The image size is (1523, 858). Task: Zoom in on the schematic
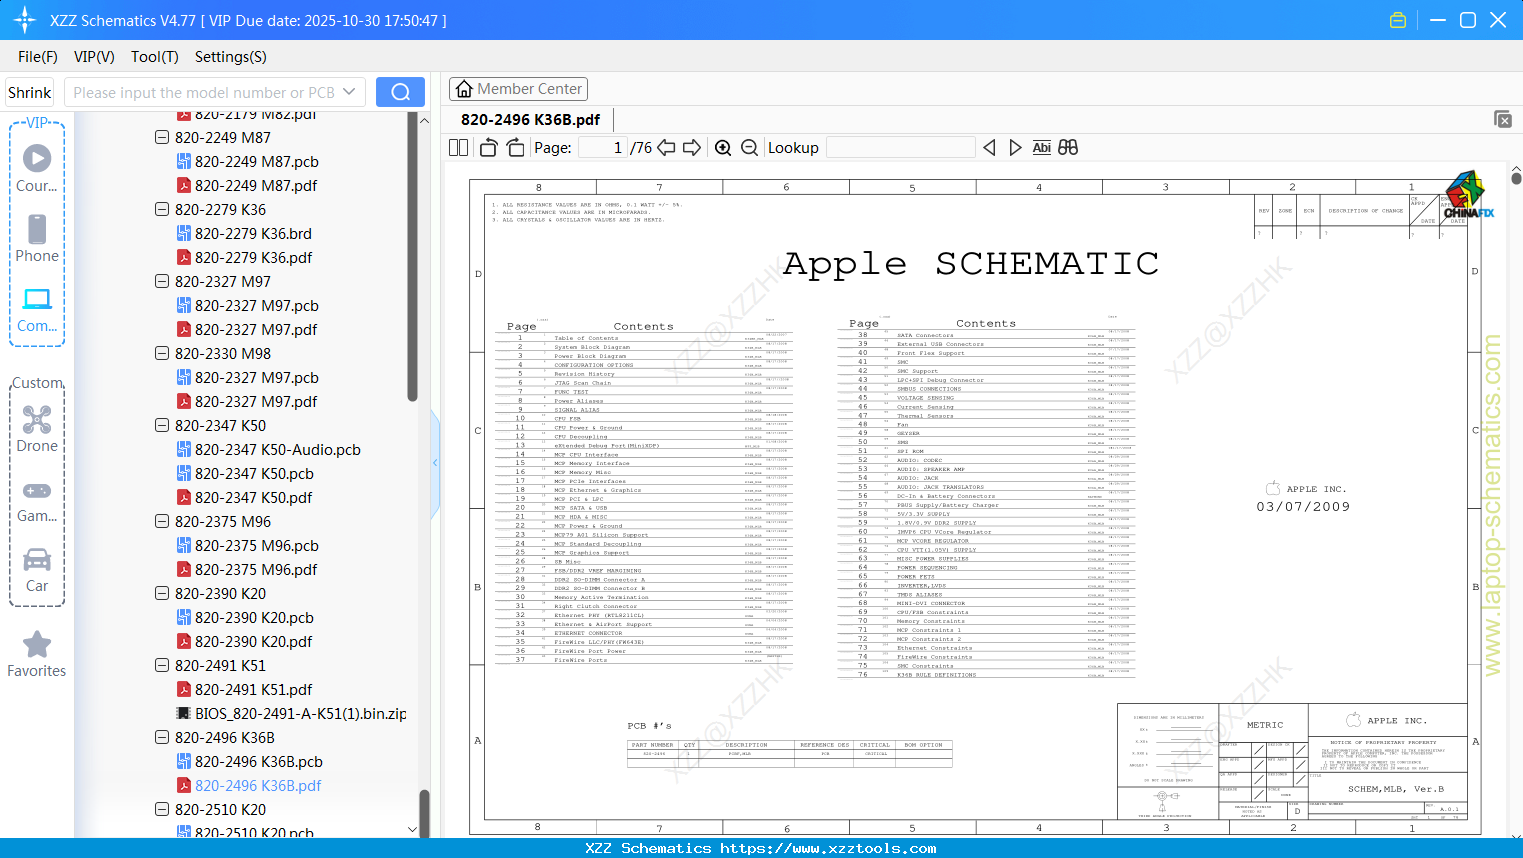(x=723, y=148)
